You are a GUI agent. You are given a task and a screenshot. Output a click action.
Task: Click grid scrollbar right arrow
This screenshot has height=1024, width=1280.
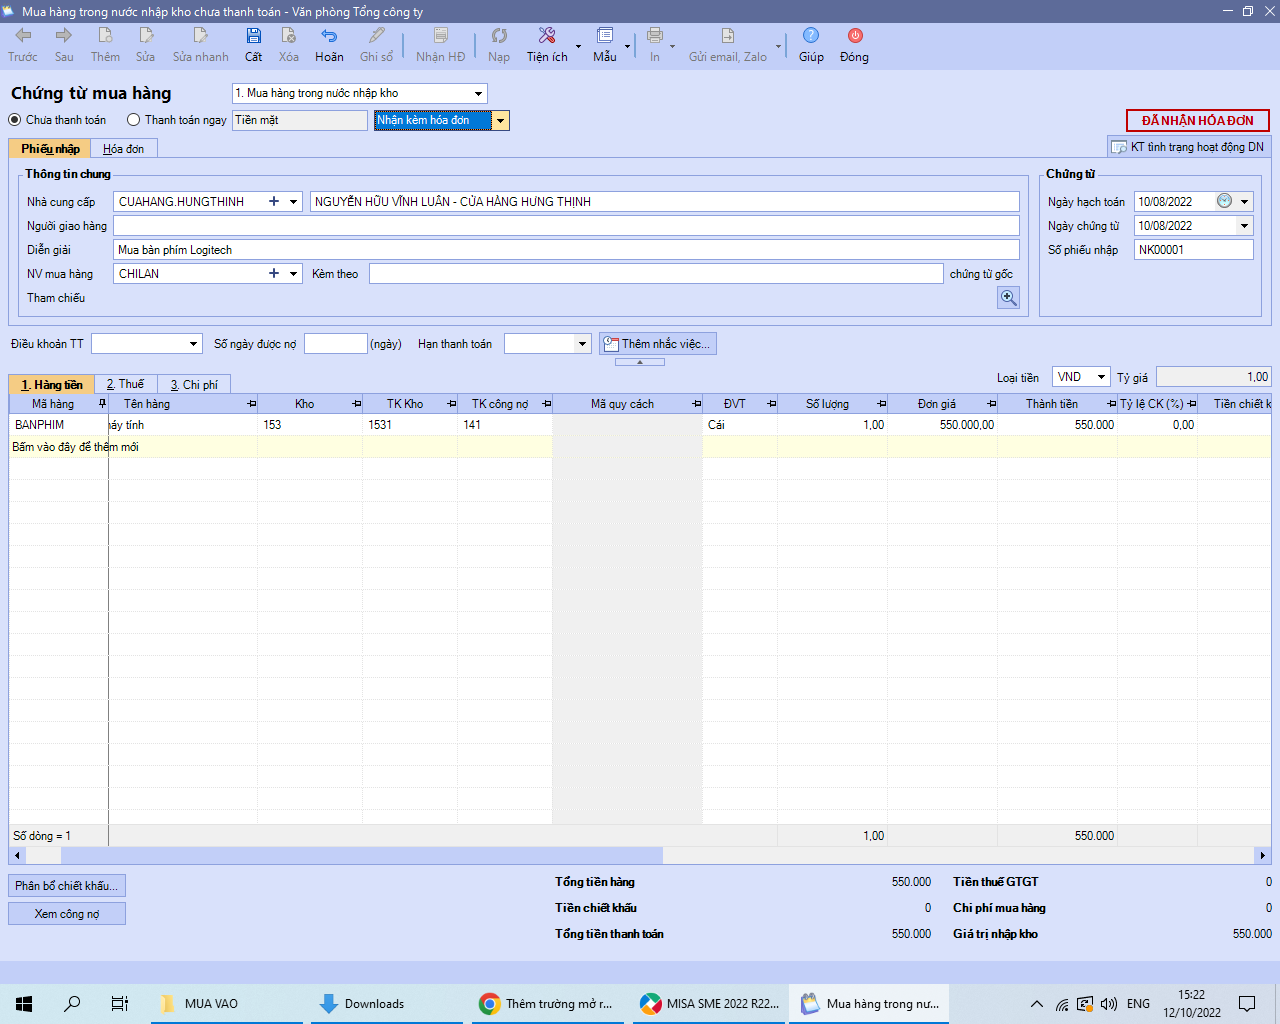click(1263, 856)
